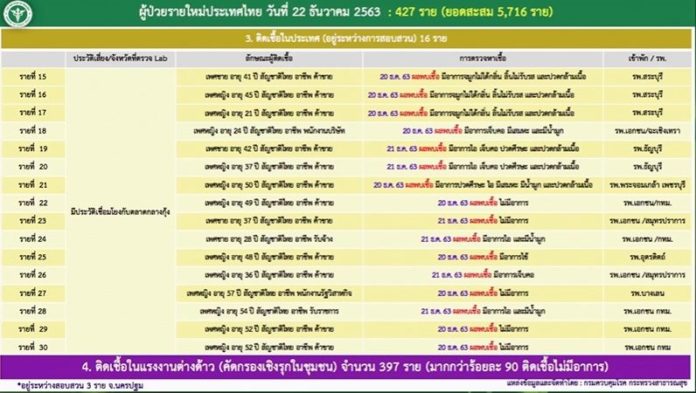
Task: Click case 22 result 'ผลพบเชื้อ ไม่มีอาการ'
Action: coord(483,202)
